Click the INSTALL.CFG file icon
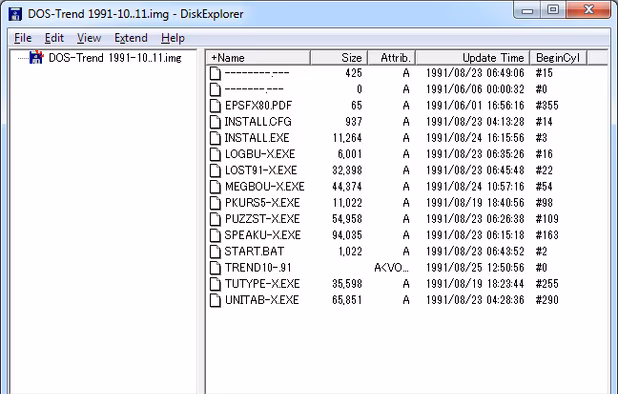 [x=215, y=122]
